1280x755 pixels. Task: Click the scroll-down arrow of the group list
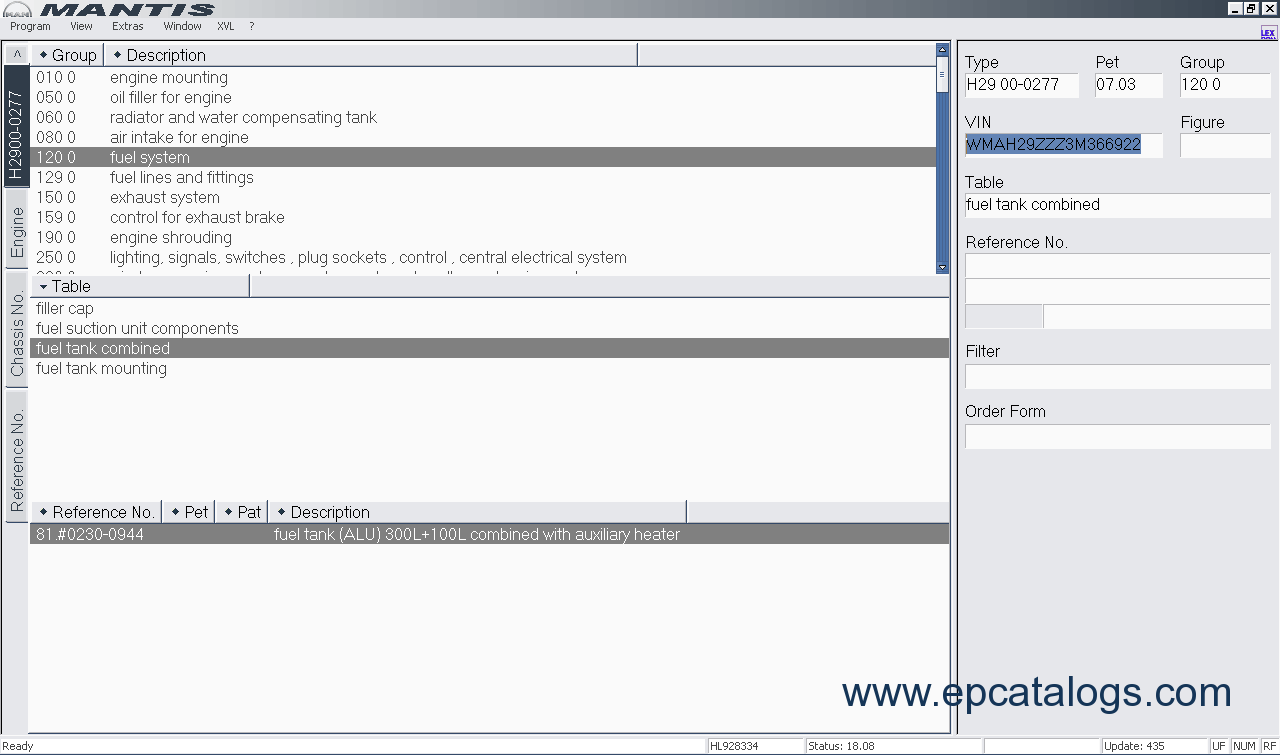(x=942, y=267)
